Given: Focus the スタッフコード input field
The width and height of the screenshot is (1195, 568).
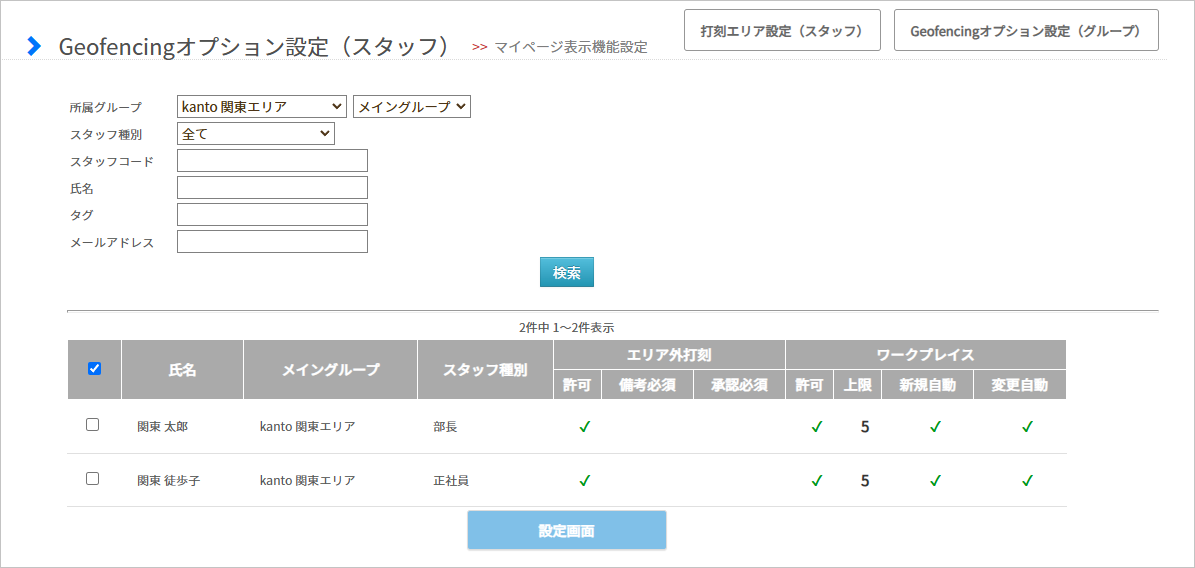Looking at the screenshot, I should click(x=272, y=161).
